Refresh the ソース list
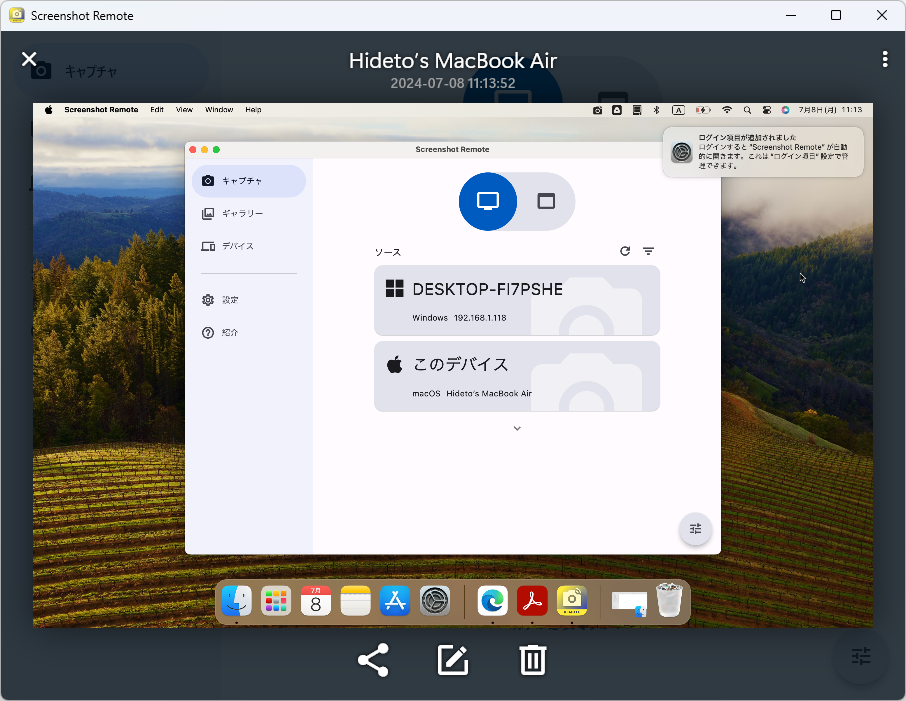 (x=625, y=251)
